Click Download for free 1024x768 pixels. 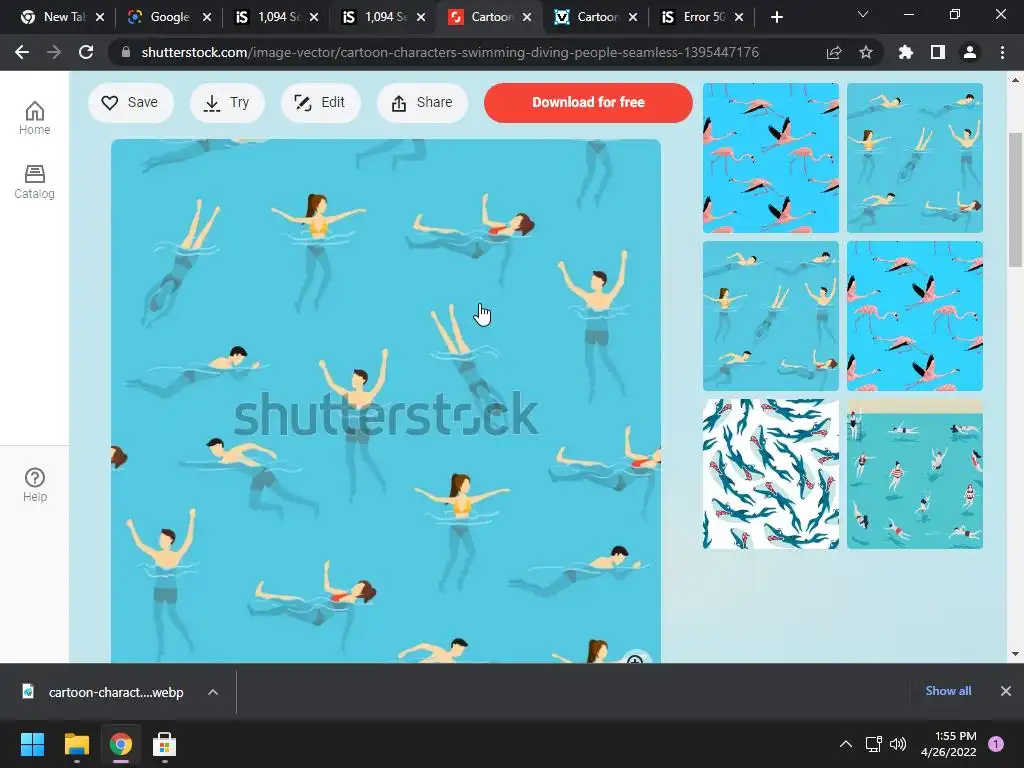pyautogui.click(x=588, y=103)
